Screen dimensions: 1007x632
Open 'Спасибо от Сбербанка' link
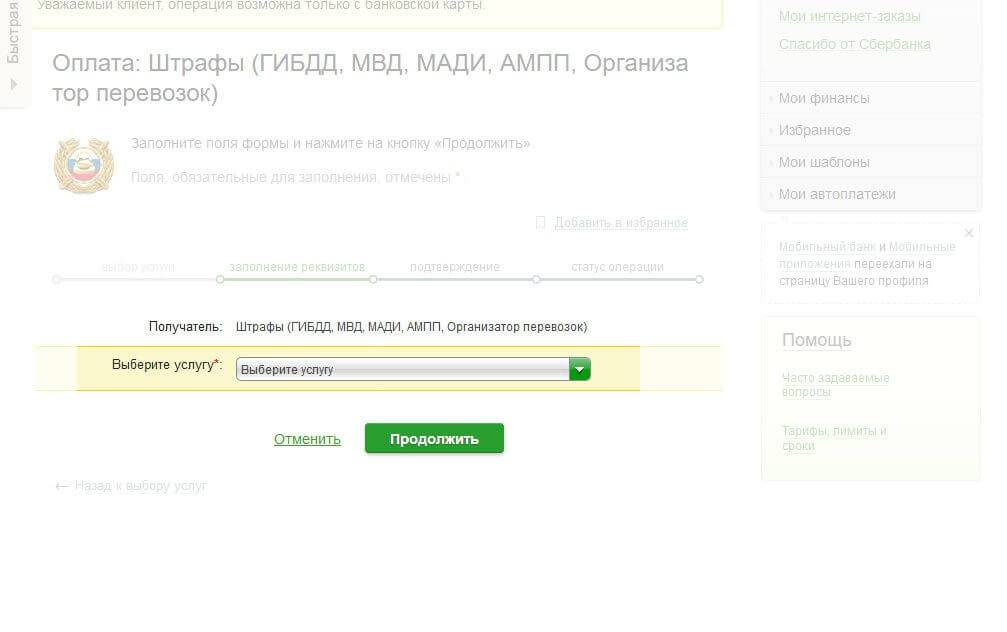coord(854,44)
